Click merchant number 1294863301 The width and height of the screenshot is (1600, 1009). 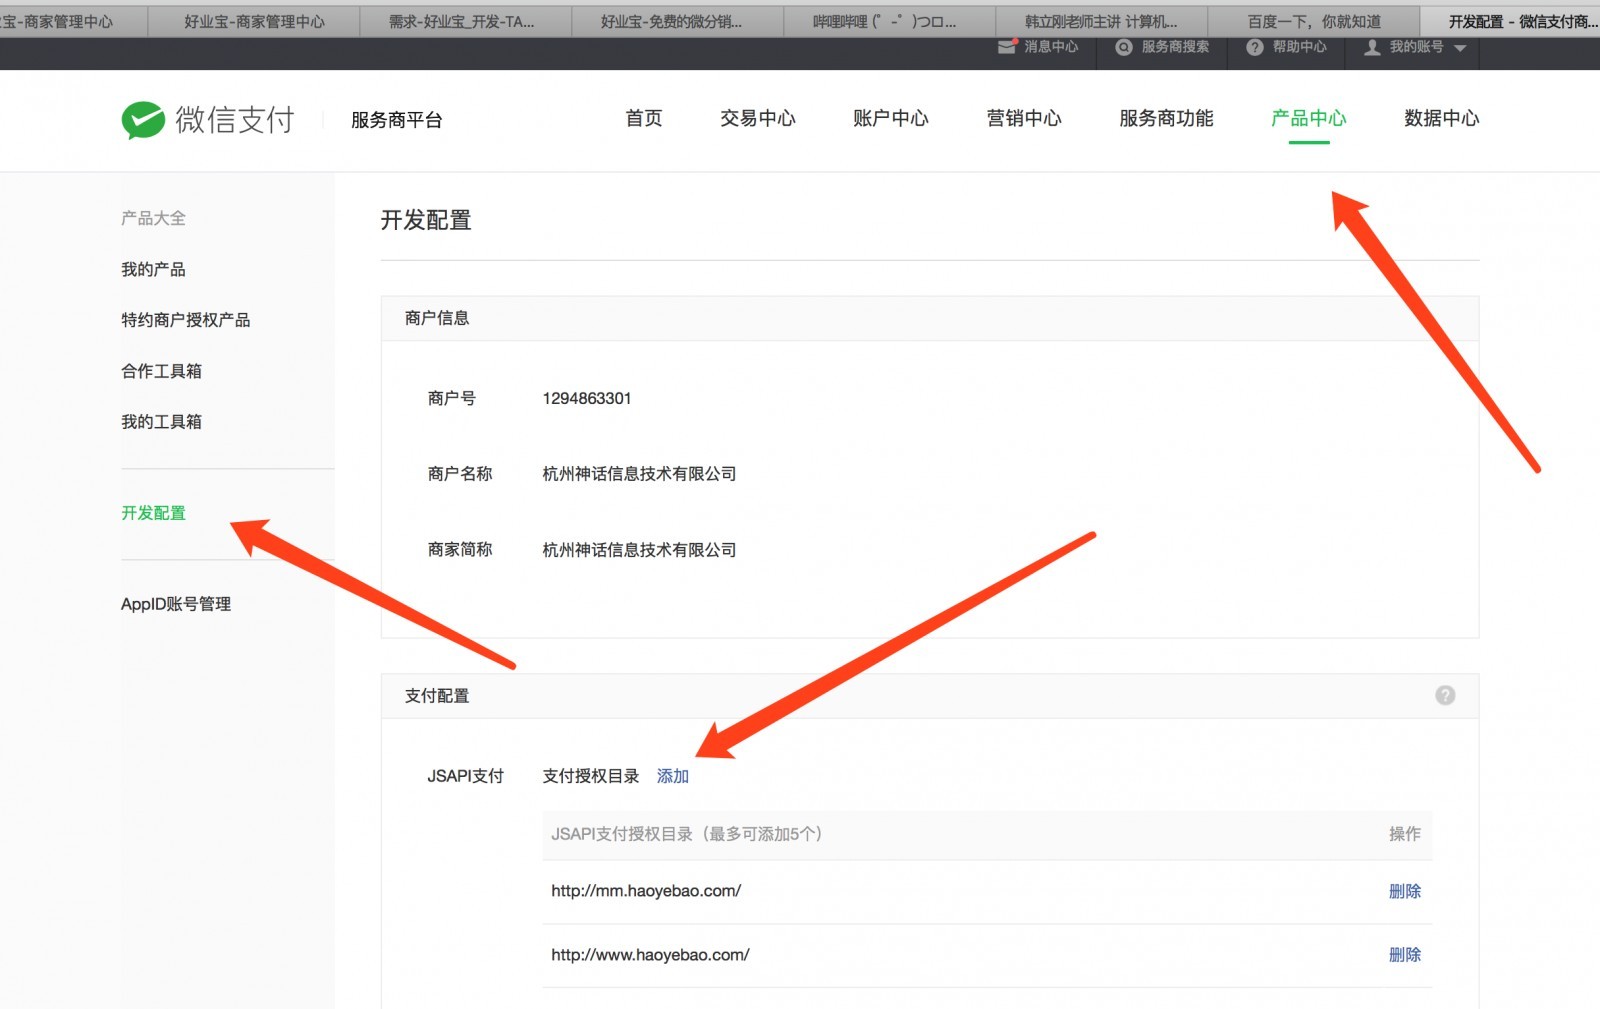point(587,398)
